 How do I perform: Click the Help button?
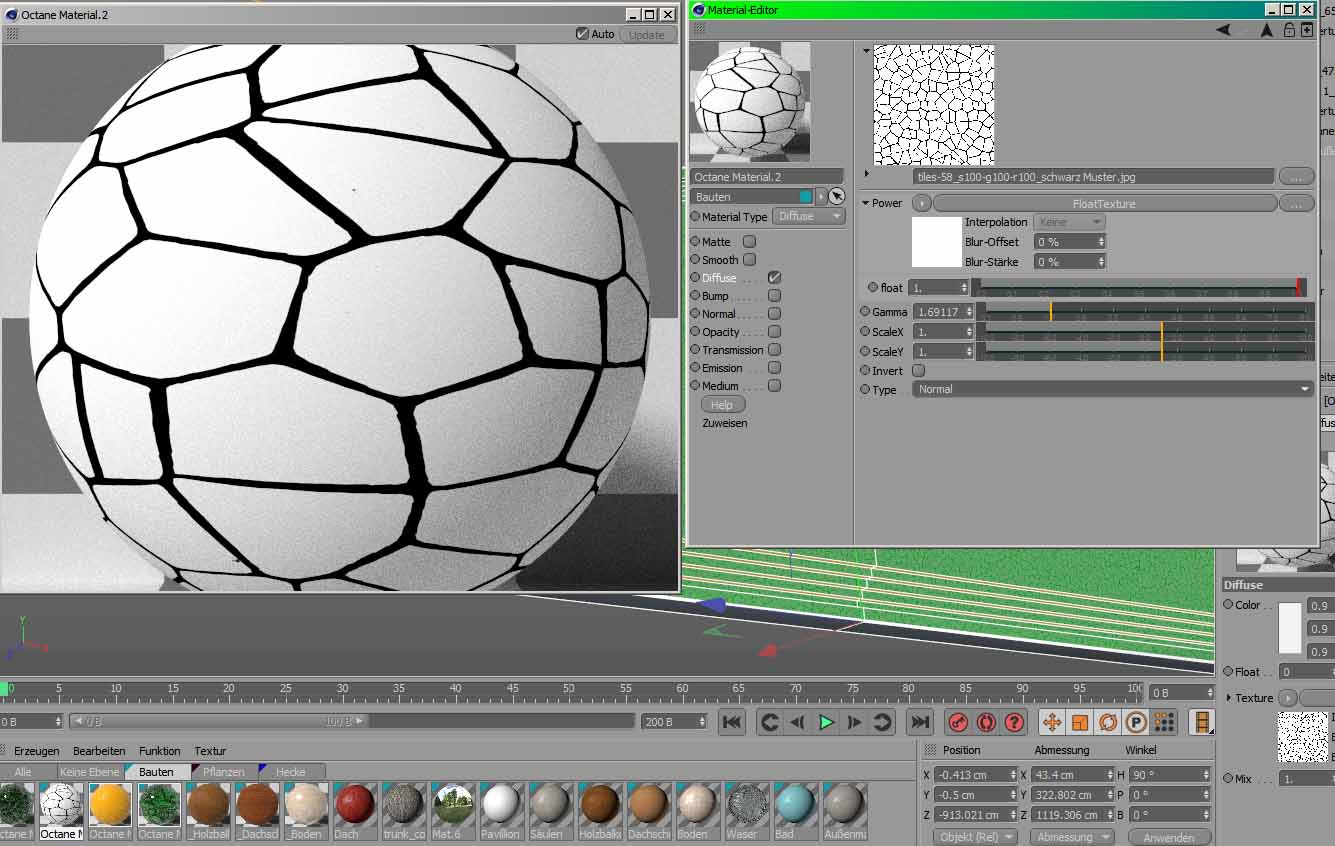pyautogui.click(x=722, y=405)
